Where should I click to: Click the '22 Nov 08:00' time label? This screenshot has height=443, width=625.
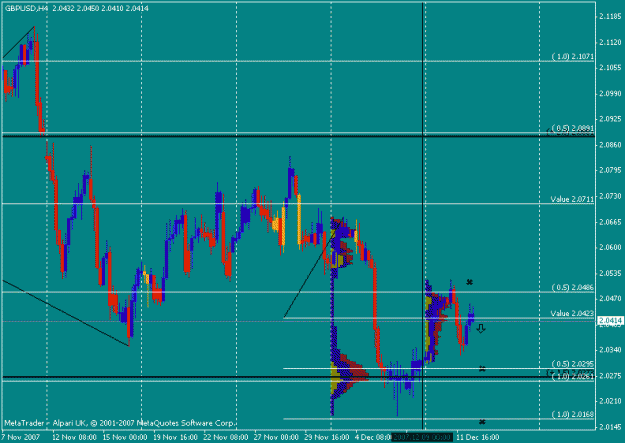(x=226, y=437)
